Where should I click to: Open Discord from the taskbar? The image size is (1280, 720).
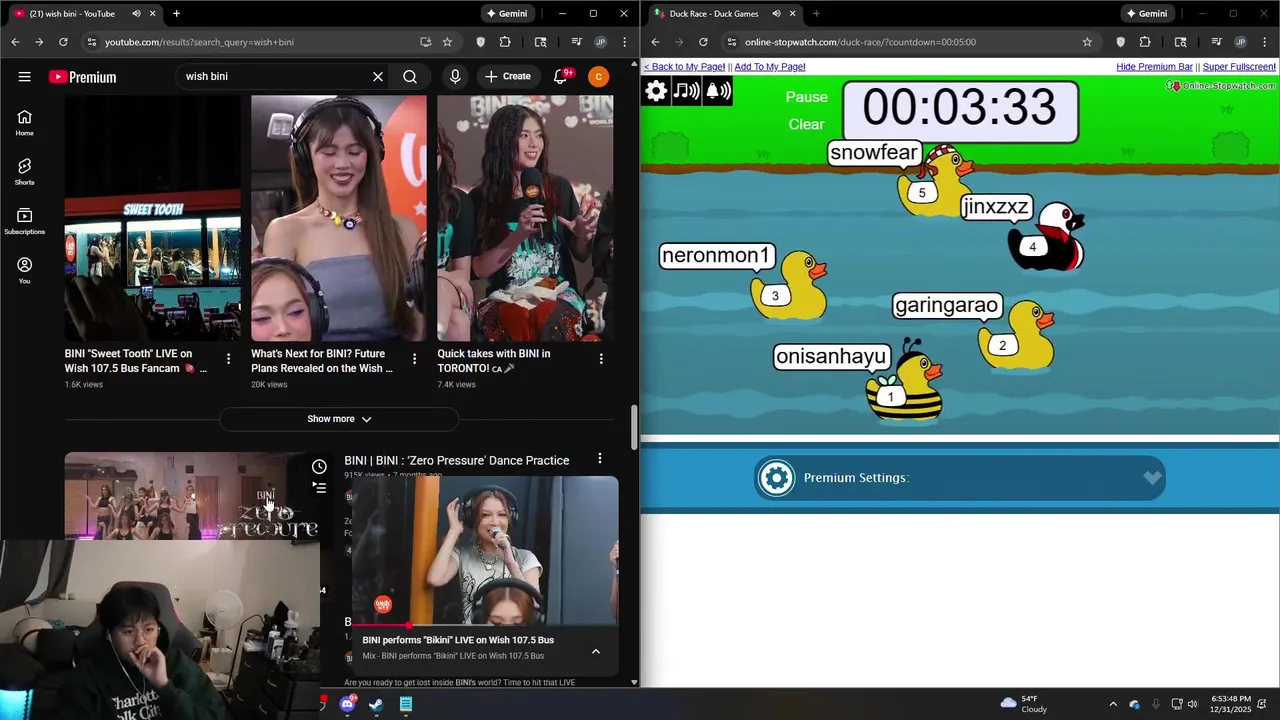click(347, 704)
